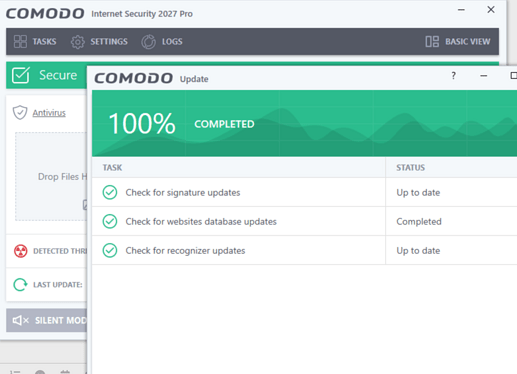Click the Drop Files area

coord(51,176)
